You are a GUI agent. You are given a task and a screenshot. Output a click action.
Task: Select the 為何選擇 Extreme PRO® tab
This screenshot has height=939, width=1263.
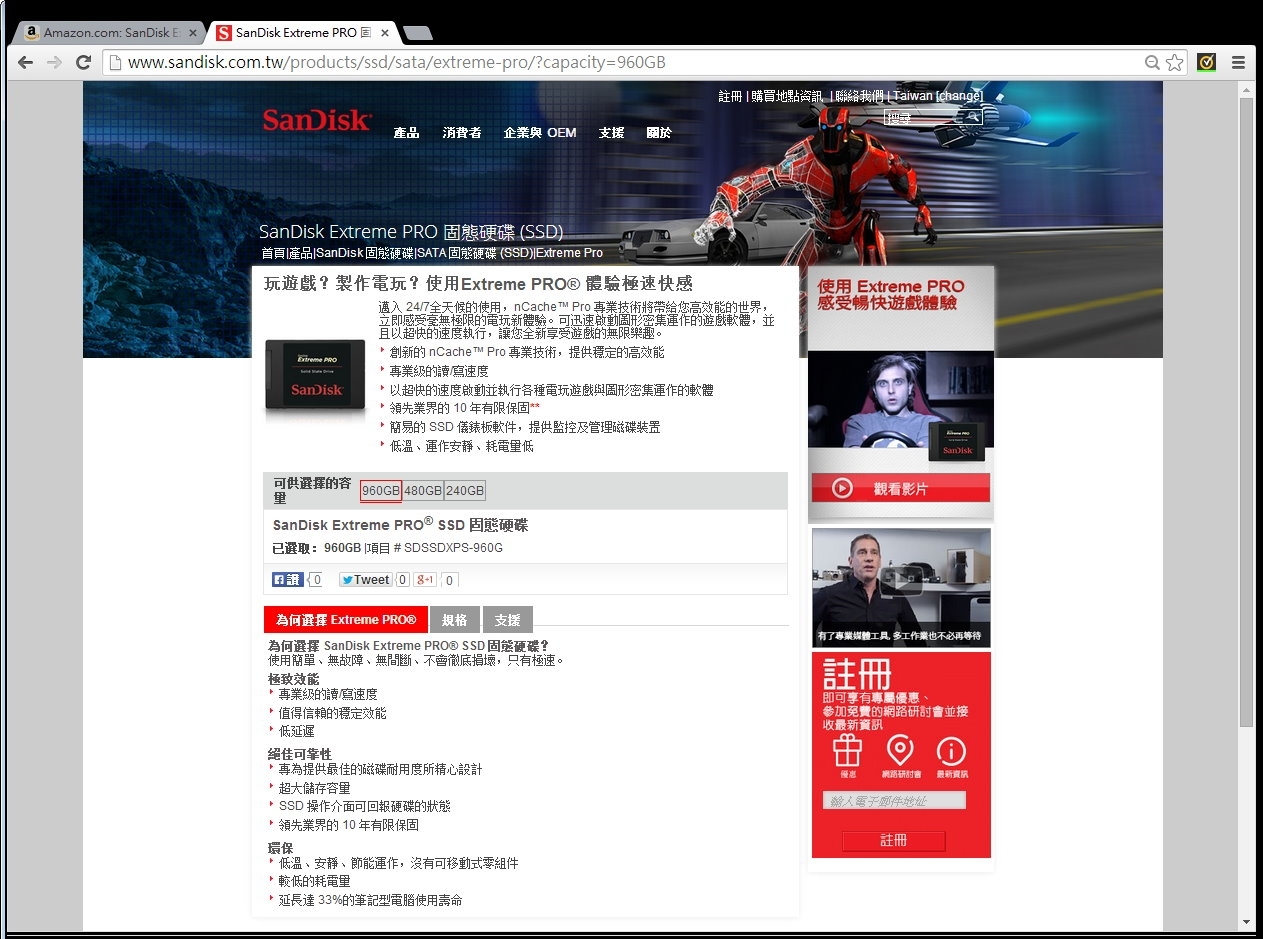click(x=346, y=619)
